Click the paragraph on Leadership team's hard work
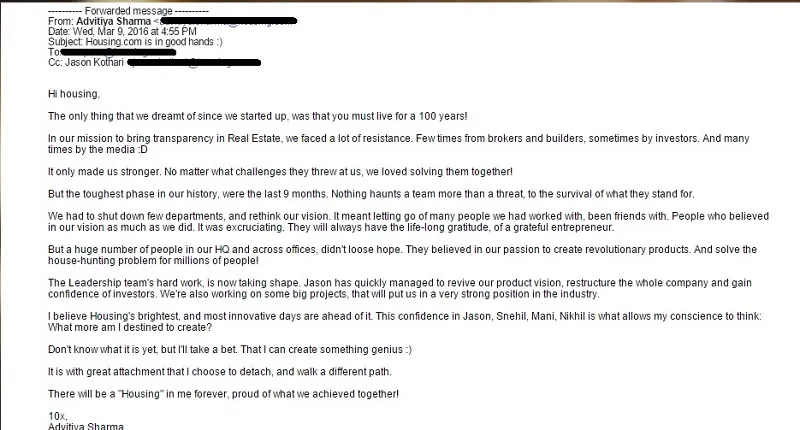Image resolution: width=800 pixels, height=430 pixels. [x=400, y=287]
